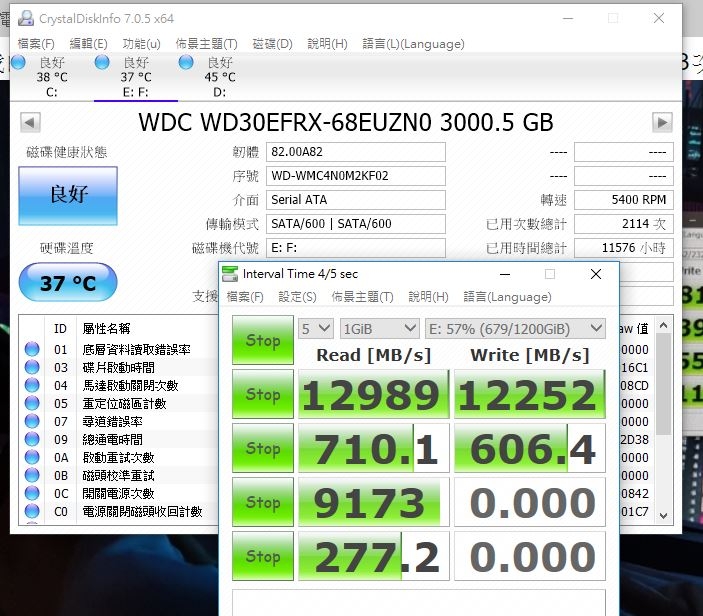Click the empty comment field below results
The width and height of the screenshot is (703, 616).
tap(419, 603)
